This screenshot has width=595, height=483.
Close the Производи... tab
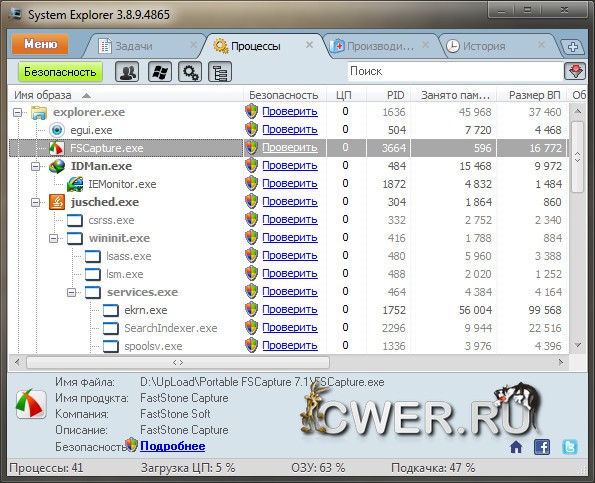click(425, 45)
